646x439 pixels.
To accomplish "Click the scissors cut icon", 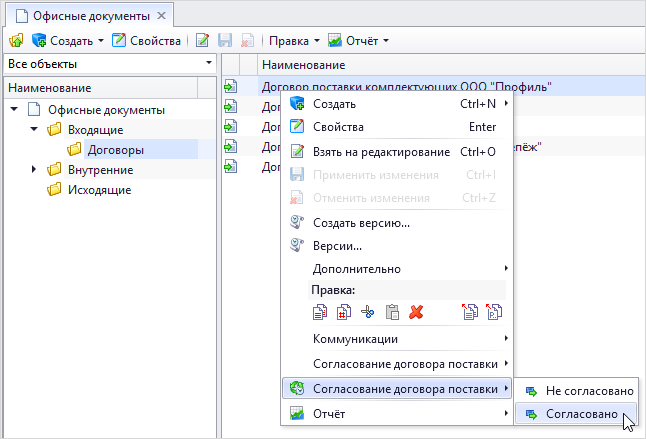I will pos(367,312).
